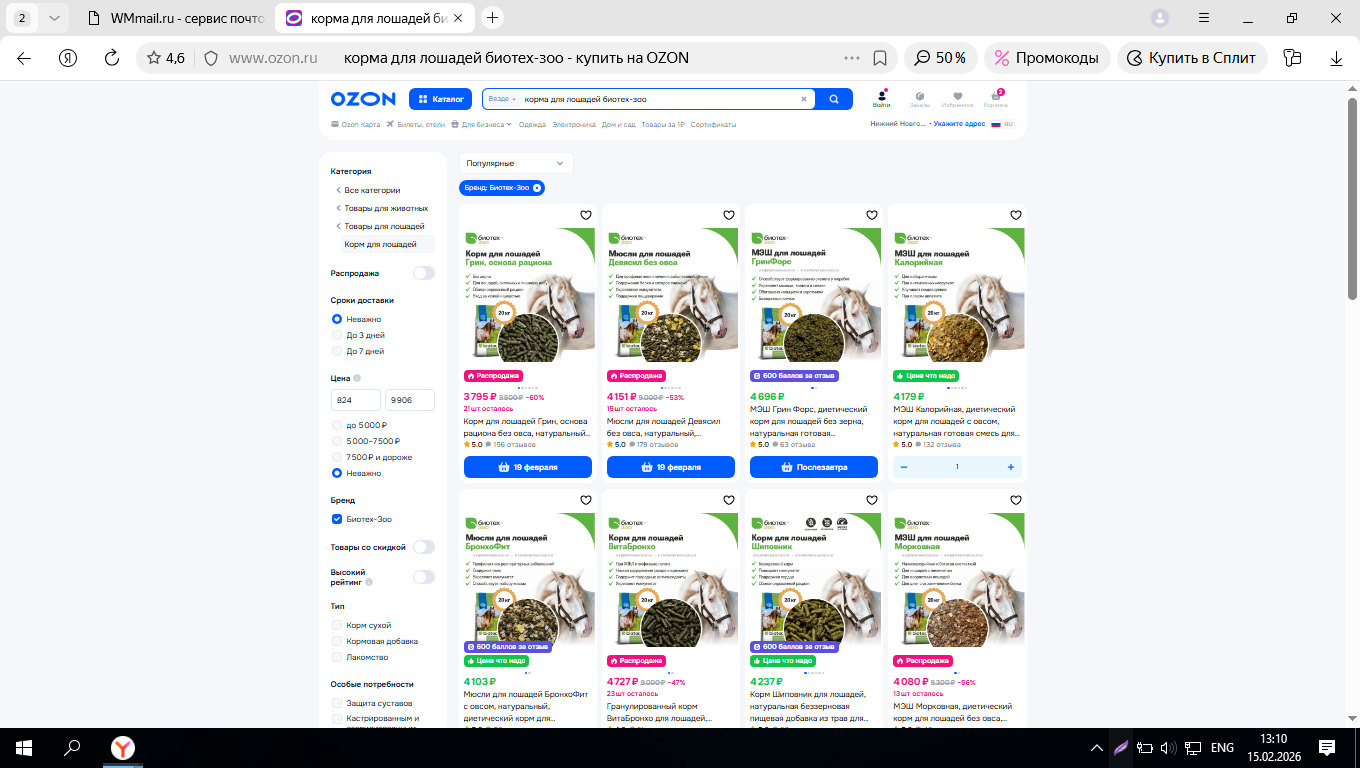Select the до 5000 ₽ price option
The image size is (1360, 768).
(x=337, y=425)
